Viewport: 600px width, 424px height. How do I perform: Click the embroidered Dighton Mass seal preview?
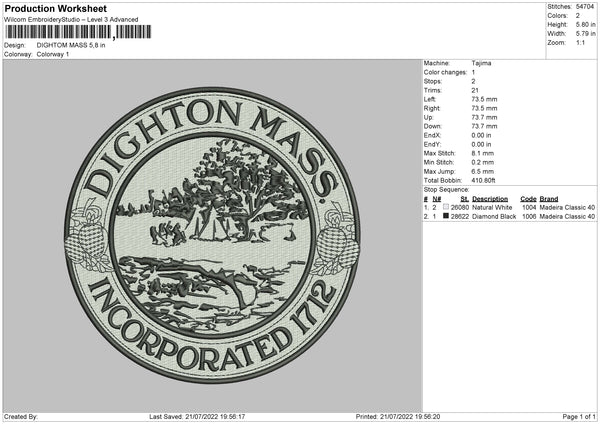click(x=212, y=235)
